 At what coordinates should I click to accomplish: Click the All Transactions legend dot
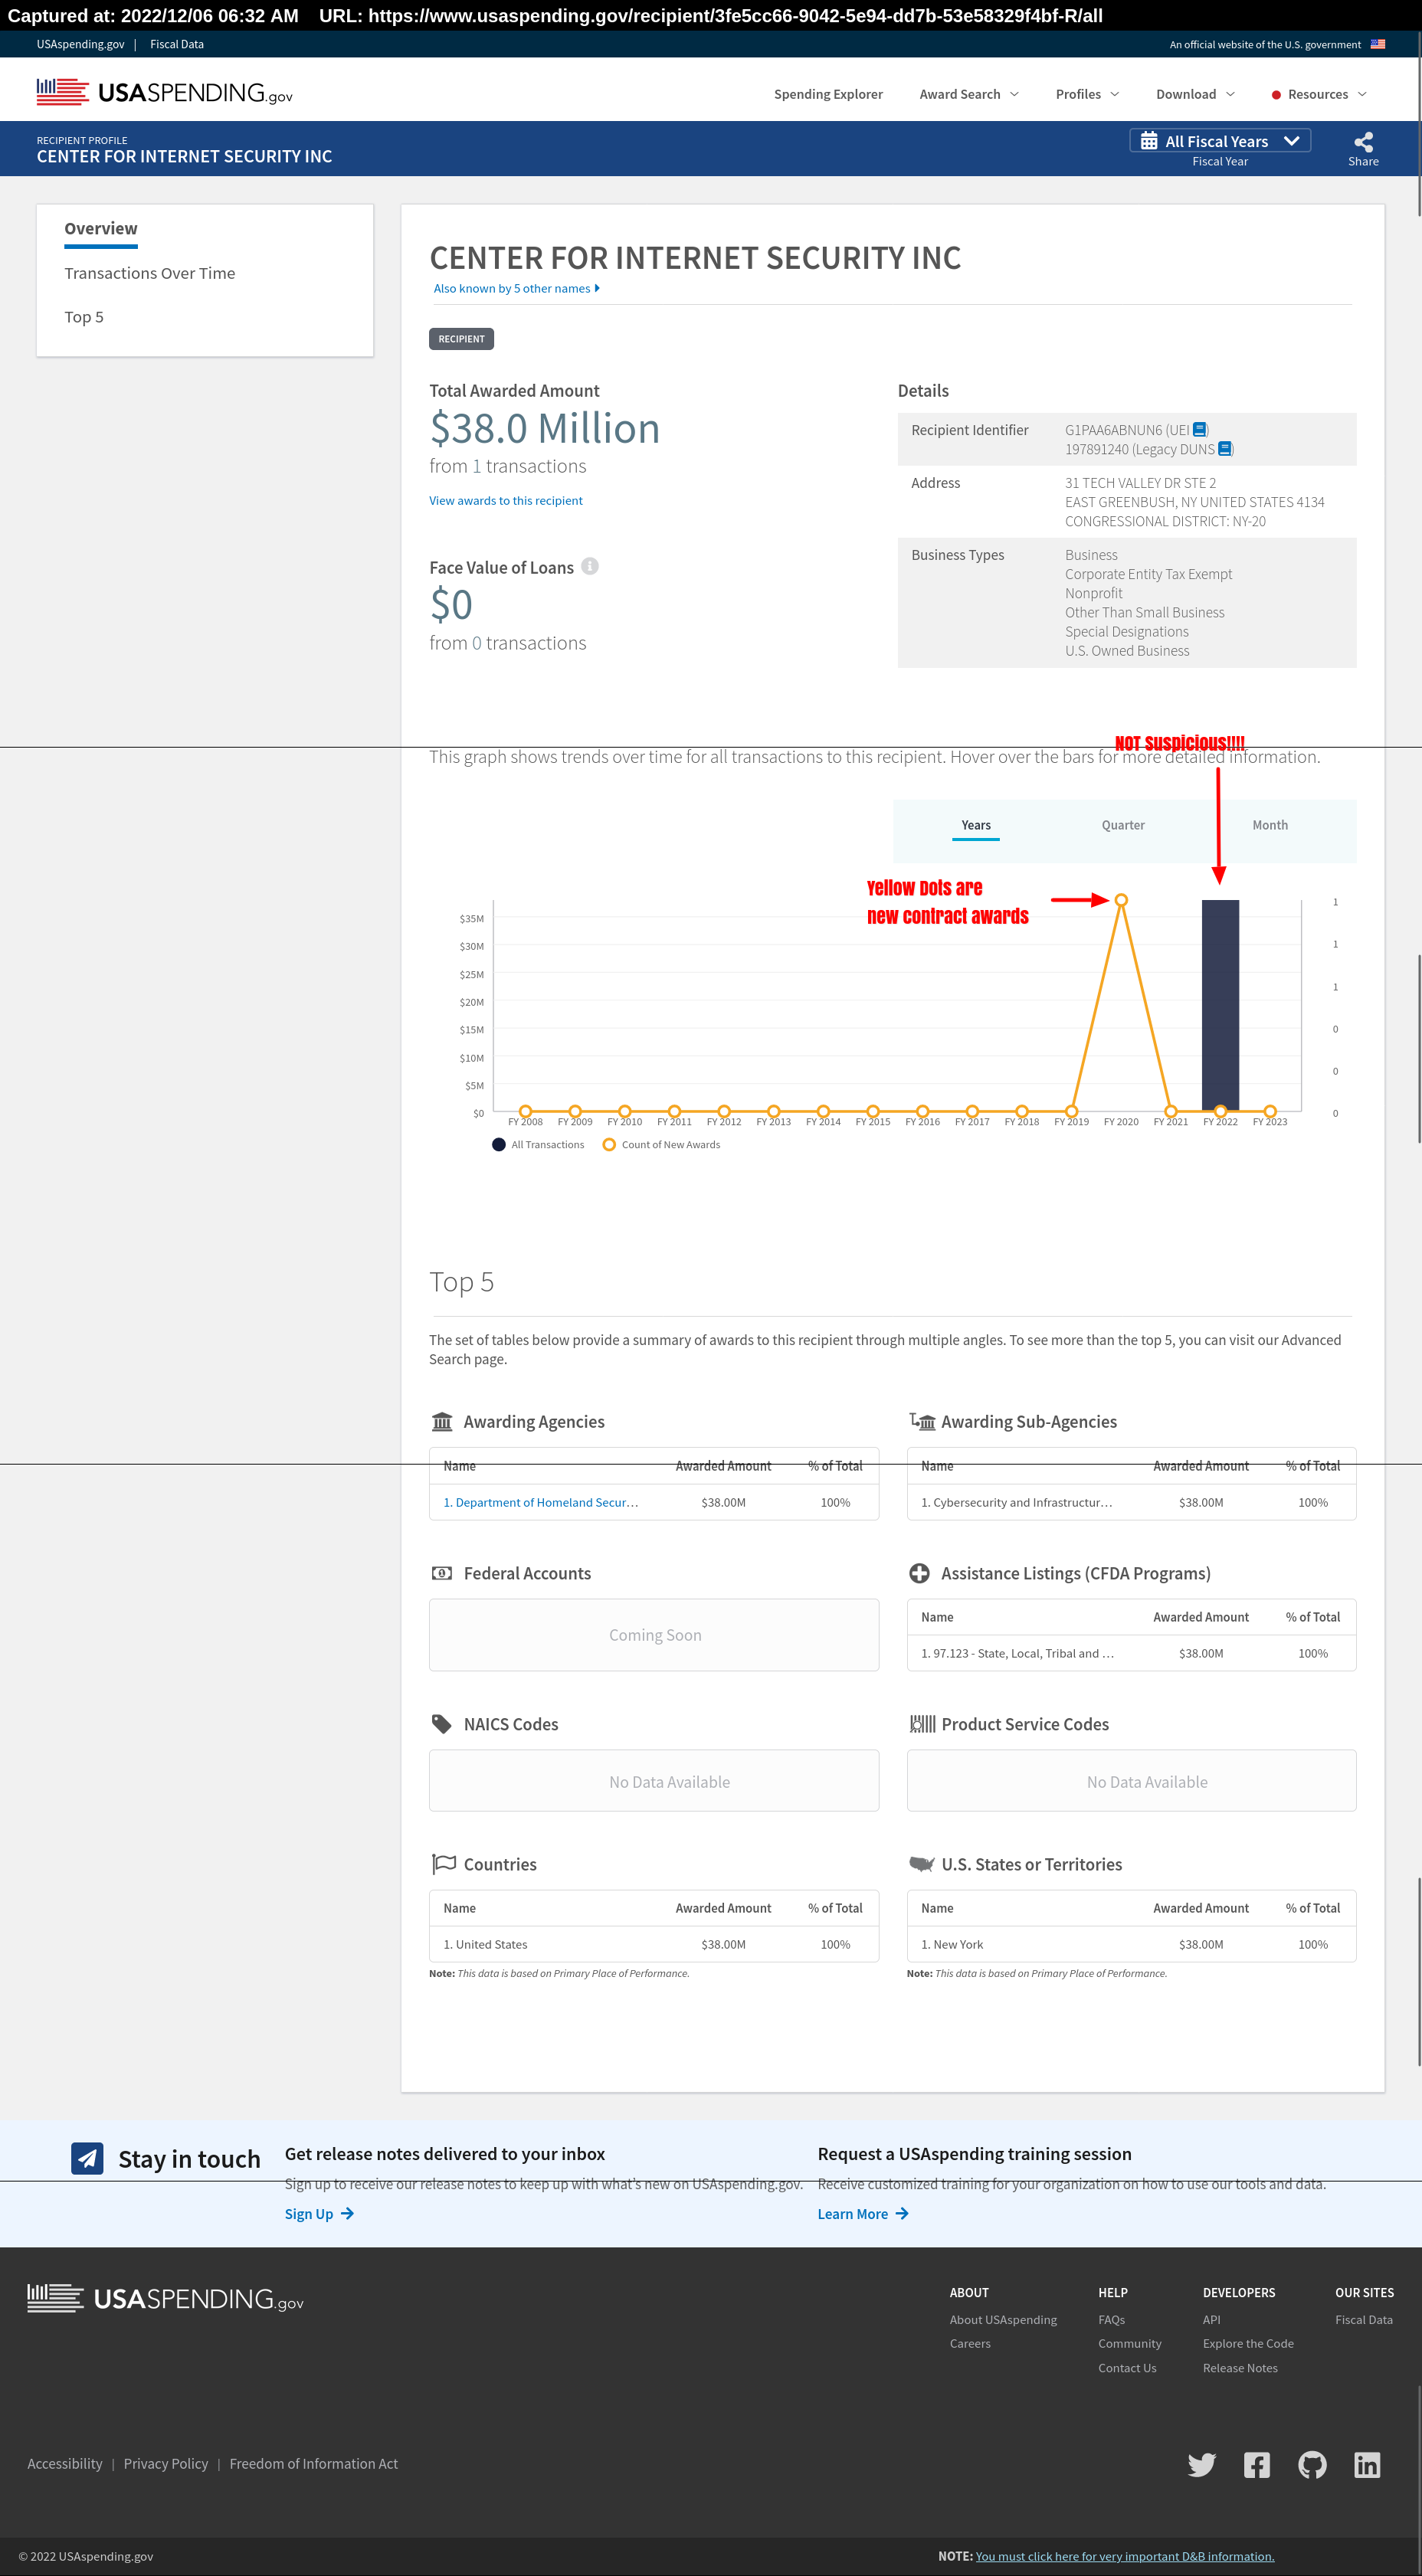(x=499, y=1144)
